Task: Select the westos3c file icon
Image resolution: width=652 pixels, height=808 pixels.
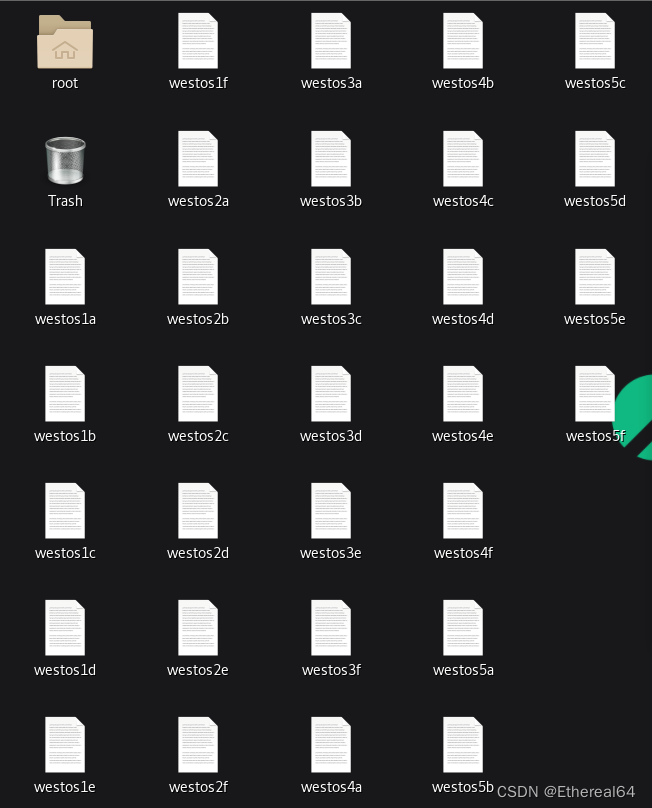Action: click(331, 277)
